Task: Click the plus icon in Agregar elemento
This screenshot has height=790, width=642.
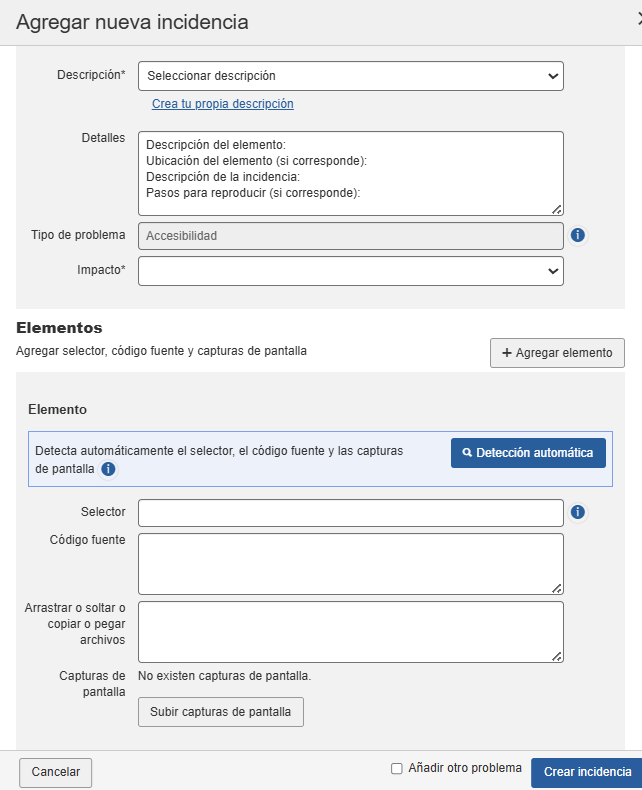Action: [507, 353]
